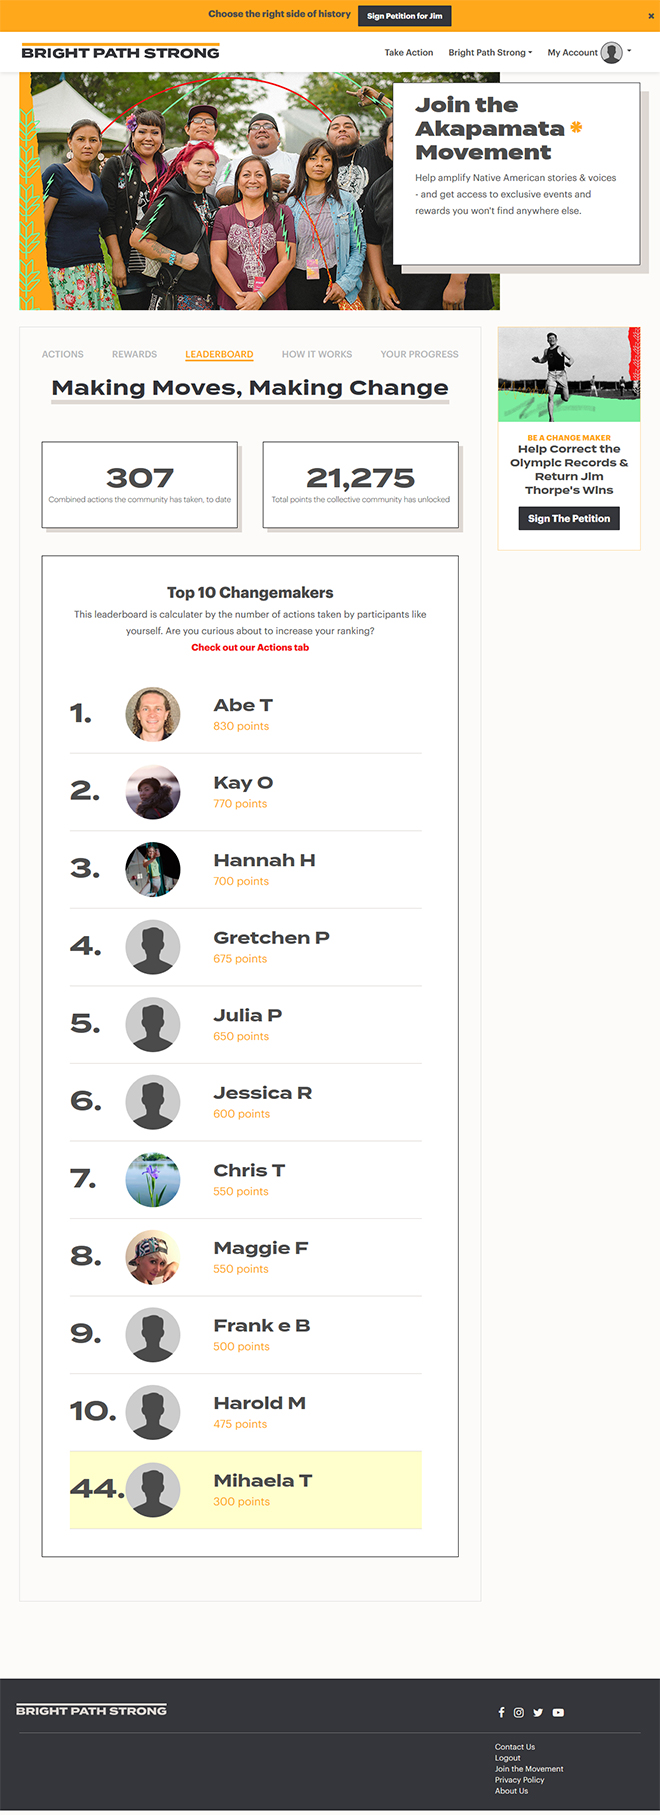The width and height of the screenshot is (660, 1815).
Task: Open the Instagram icon in footer
Action: 519,1712
